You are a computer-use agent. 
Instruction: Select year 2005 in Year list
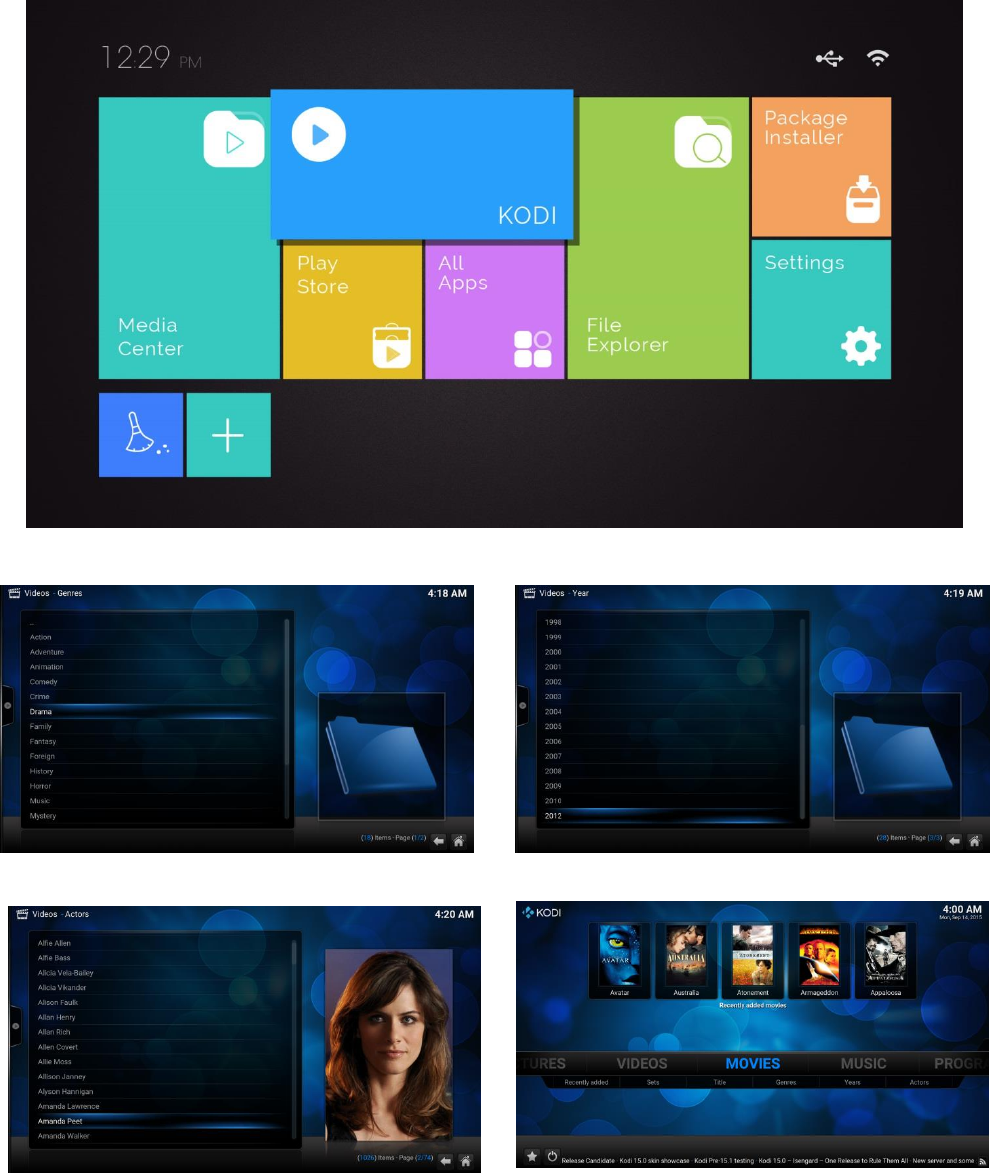click(x=669, y=726)
